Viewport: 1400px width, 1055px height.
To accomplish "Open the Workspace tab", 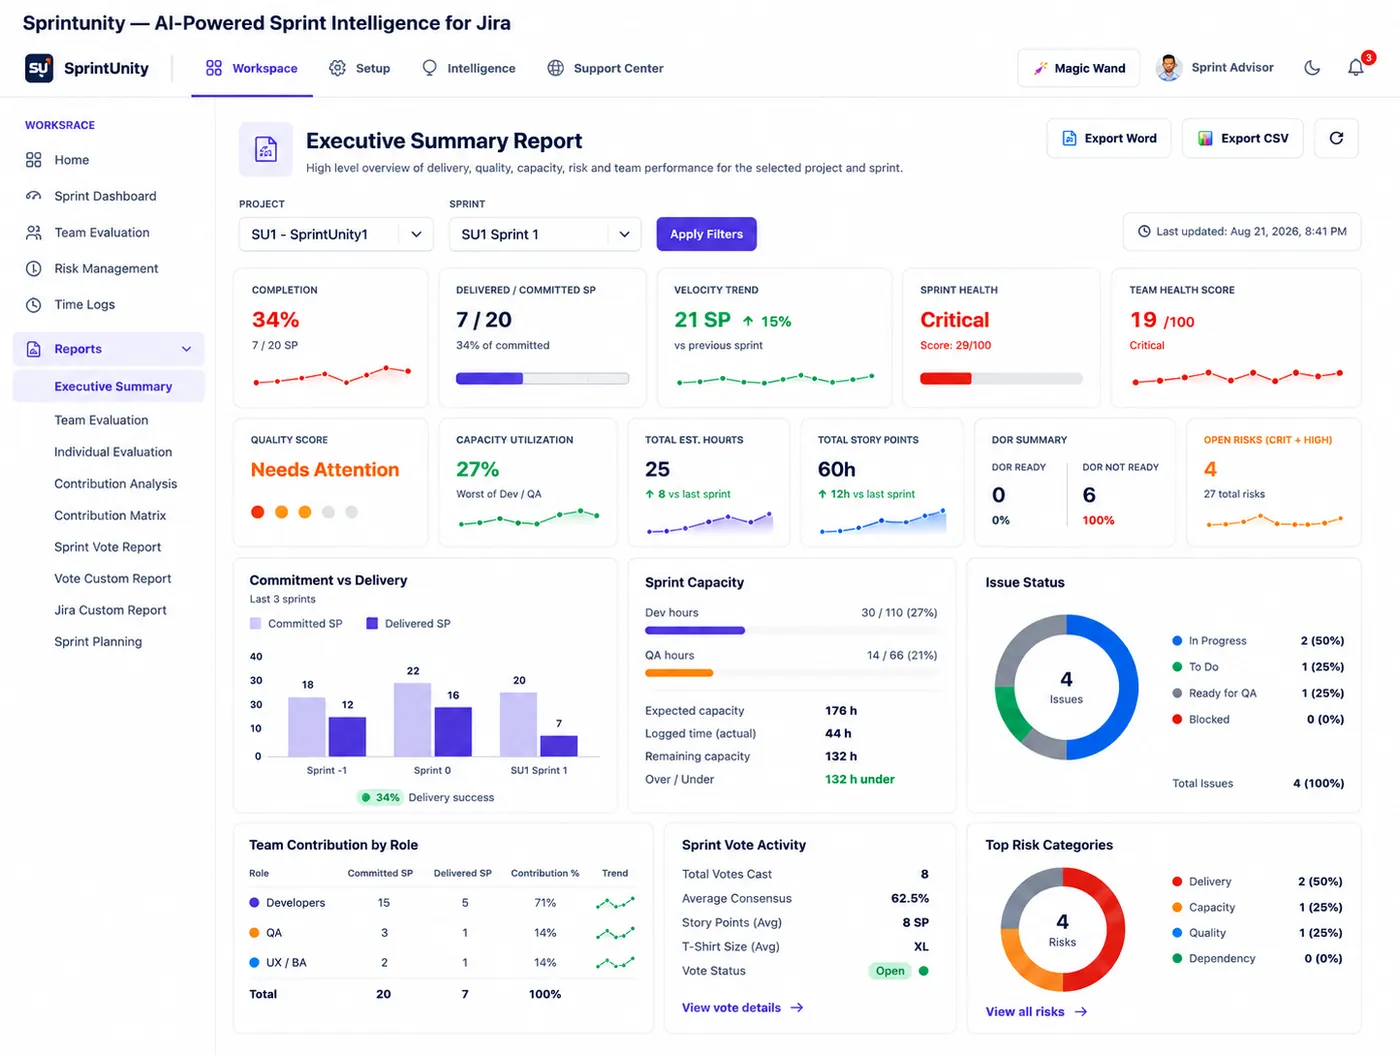I will 252,68.
